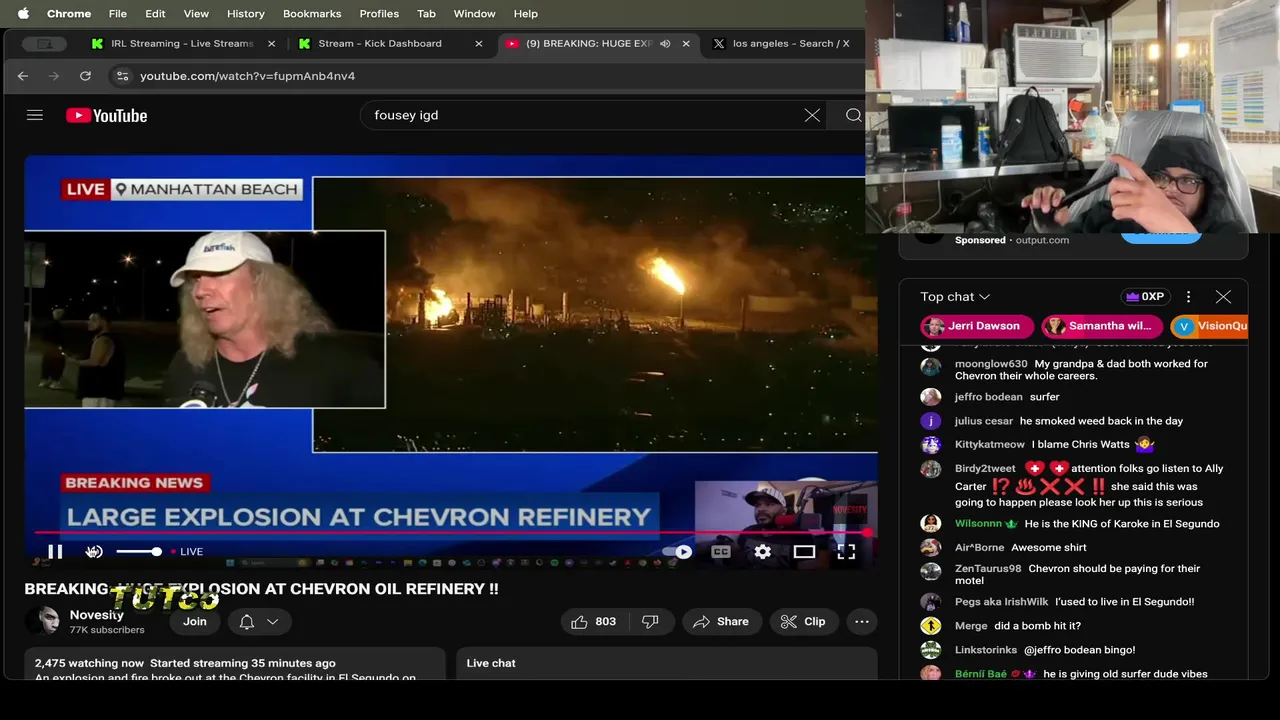The width and height of the screenshot is (1280, 720).
Task: Clear the YouTube search box
Action: tap(812, 115)
